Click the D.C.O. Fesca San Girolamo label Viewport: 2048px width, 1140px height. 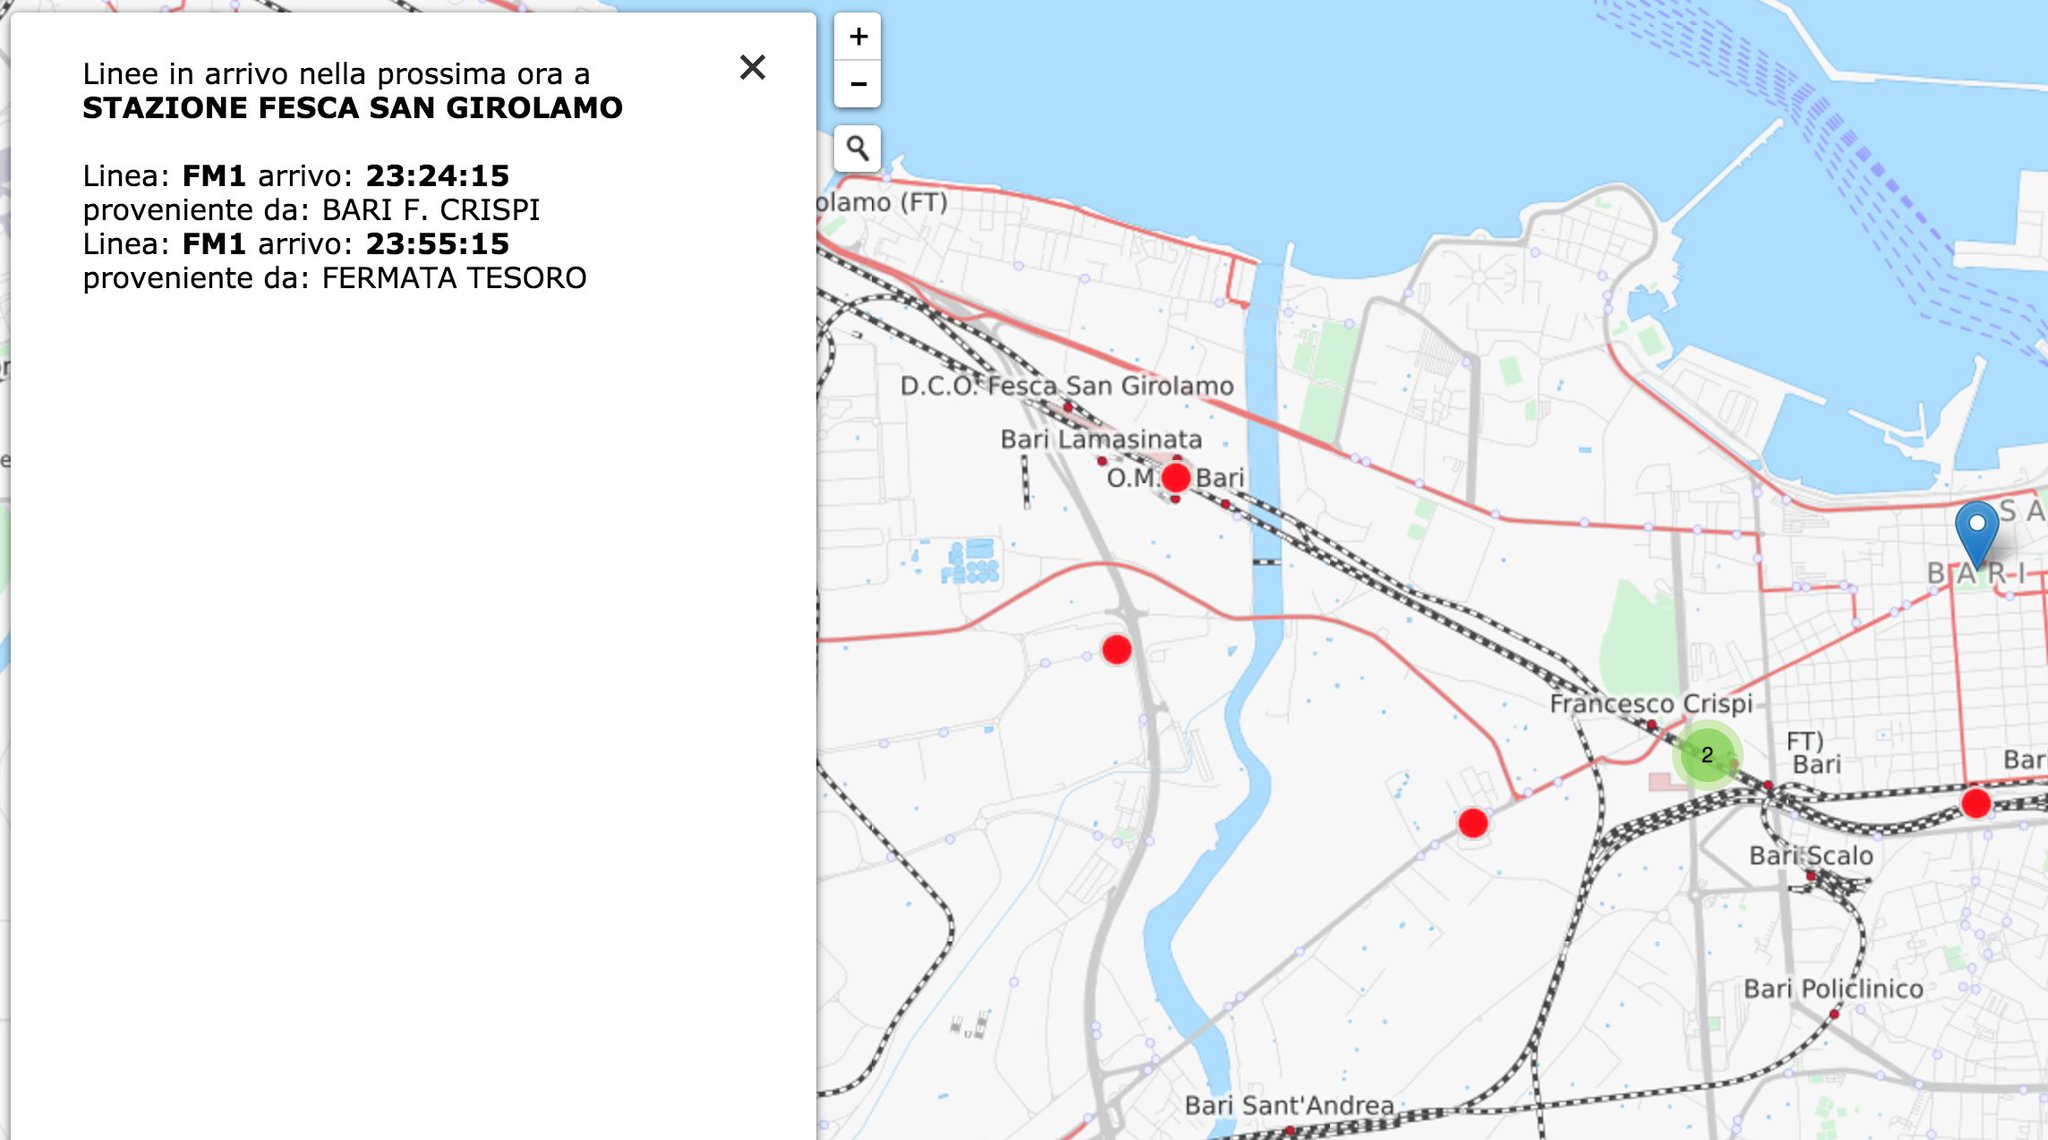(x=1066, y=386)
